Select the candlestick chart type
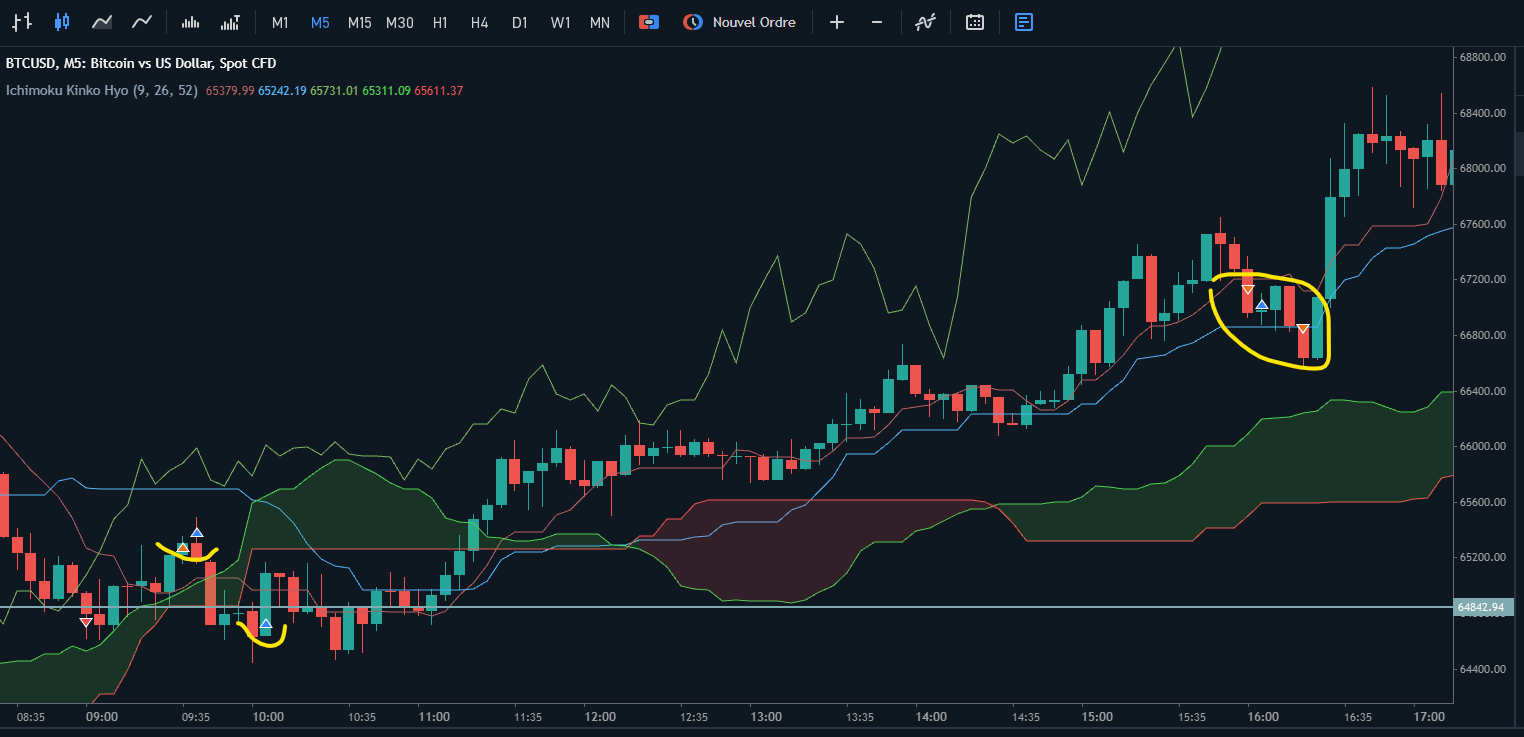Viewport: 1524px width, 737px height. pyautogui.click(x=63, y=21)
